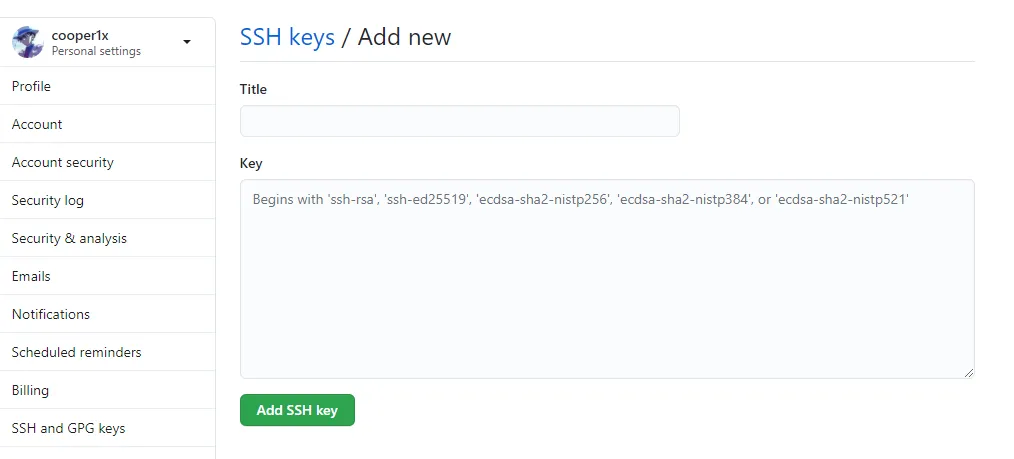Click the Key field label
This screenshot has height=459, width=1014.
click(x=251, y=163)
